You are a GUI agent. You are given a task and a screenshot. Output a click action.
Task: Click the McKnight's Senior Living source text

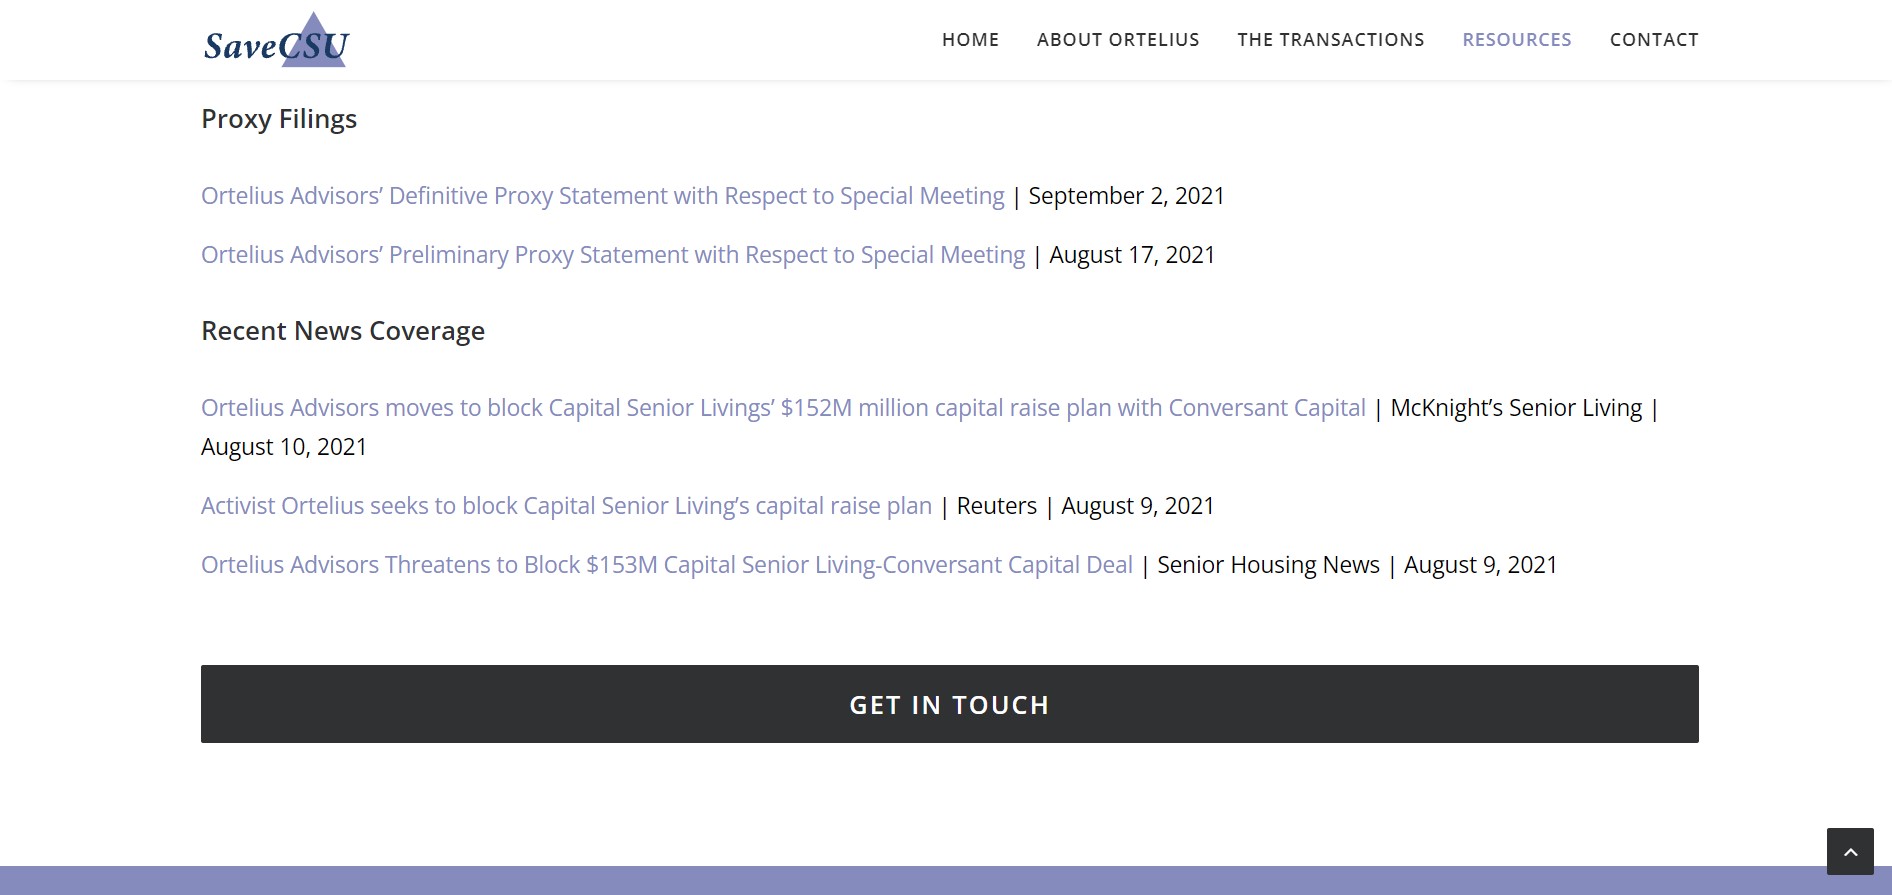1516,408
